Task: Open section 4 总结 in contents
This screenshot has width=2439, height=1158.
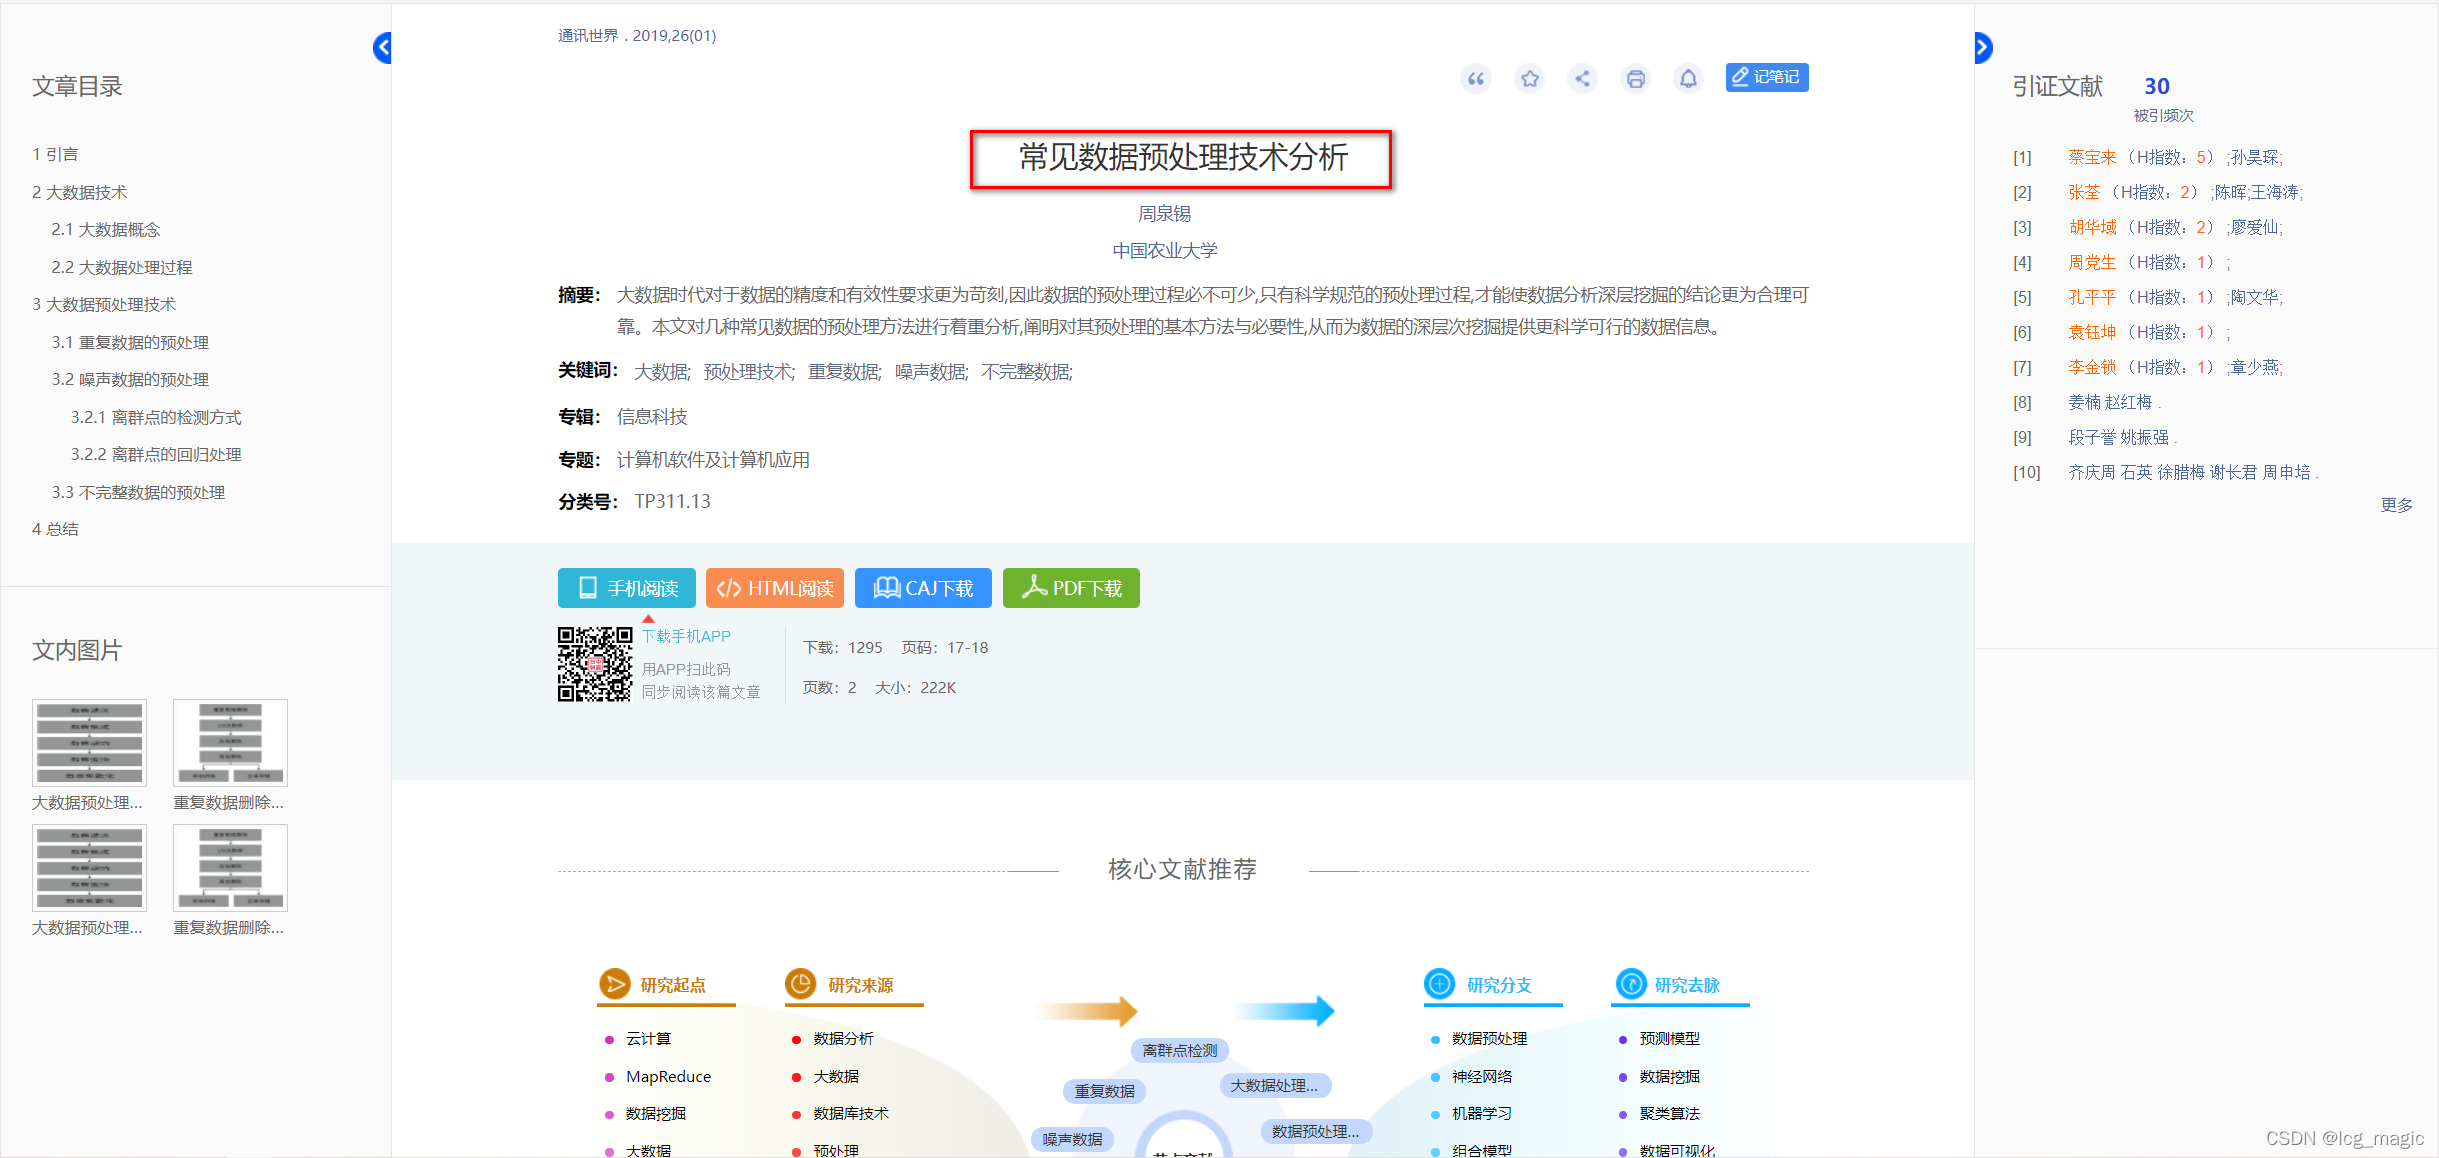Action: [x=55, y=529]
